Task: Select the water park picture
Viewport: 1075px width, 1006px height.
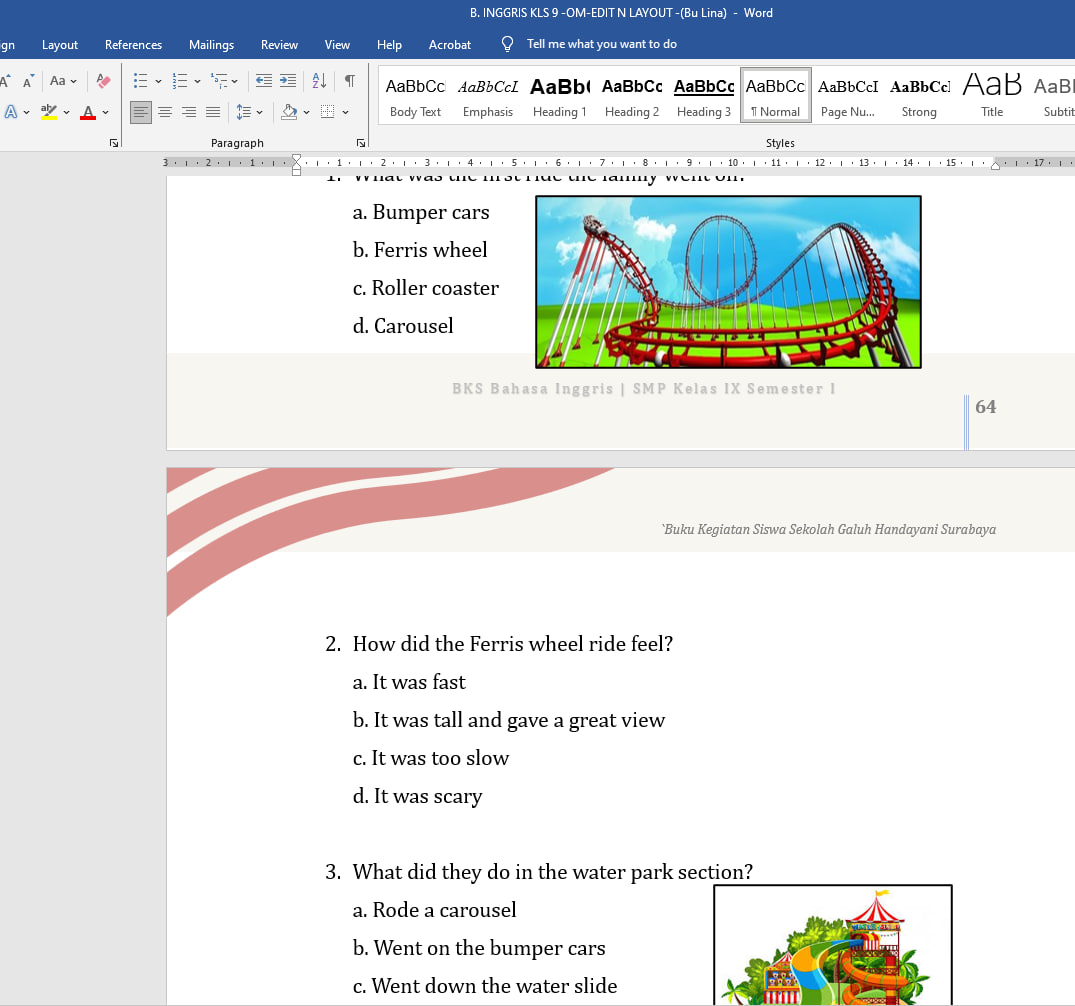Action: pos(832,945)
